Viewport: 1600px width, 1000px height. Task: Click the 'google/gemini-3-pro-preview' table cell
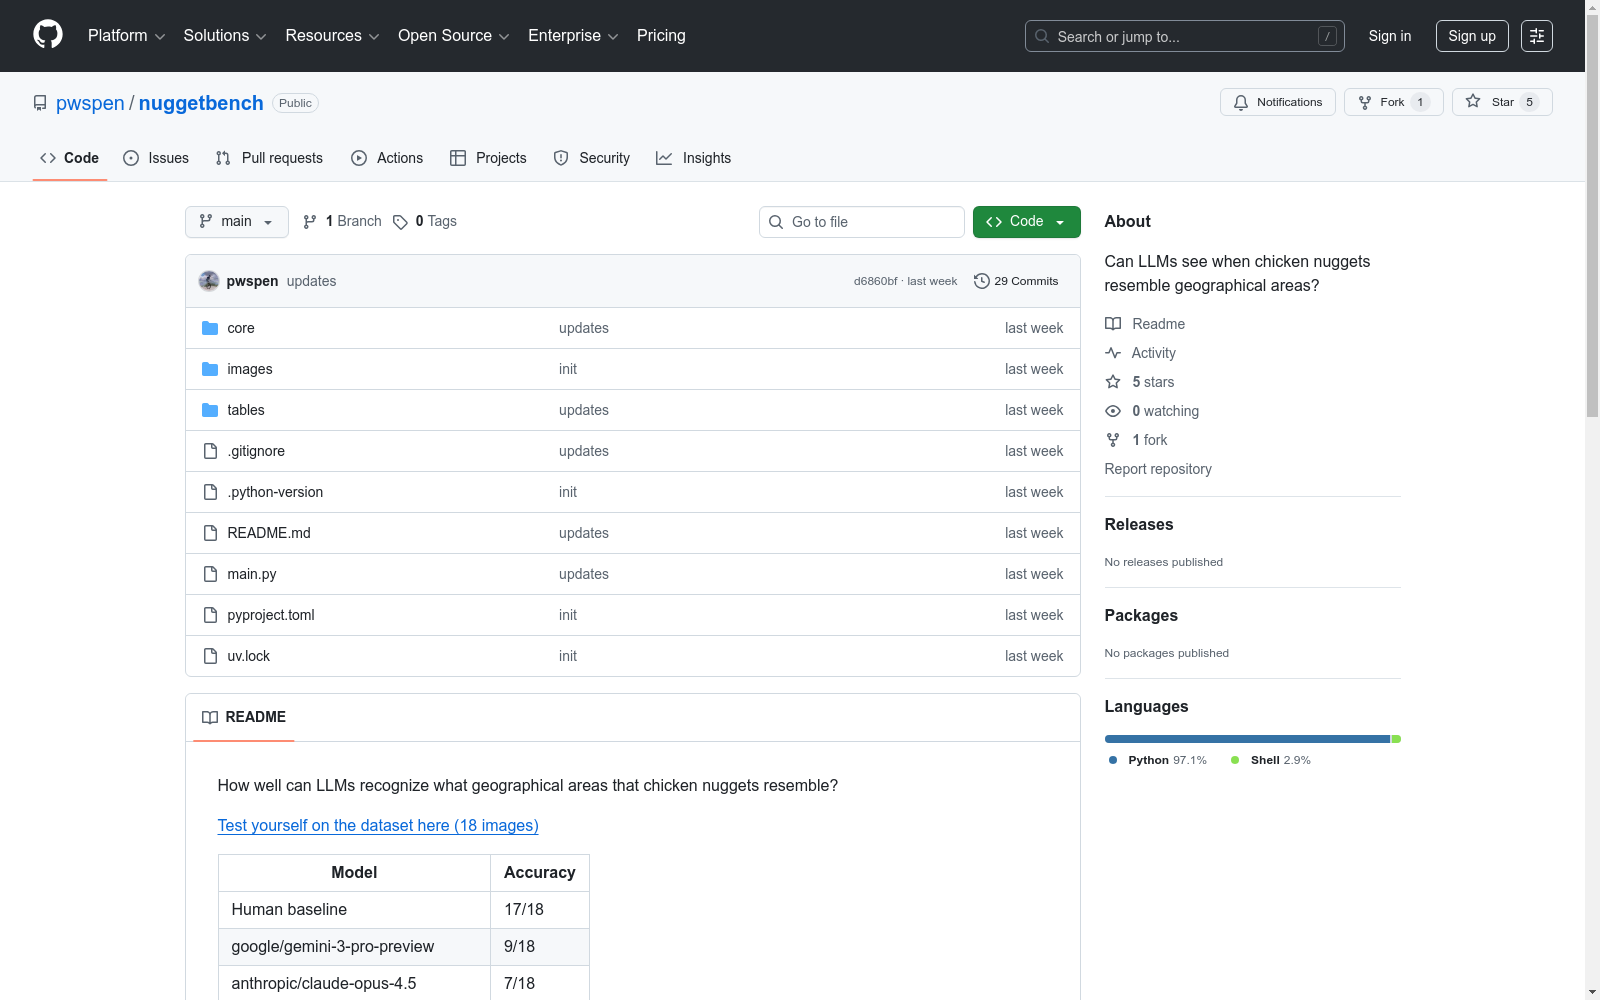[354, 947]
